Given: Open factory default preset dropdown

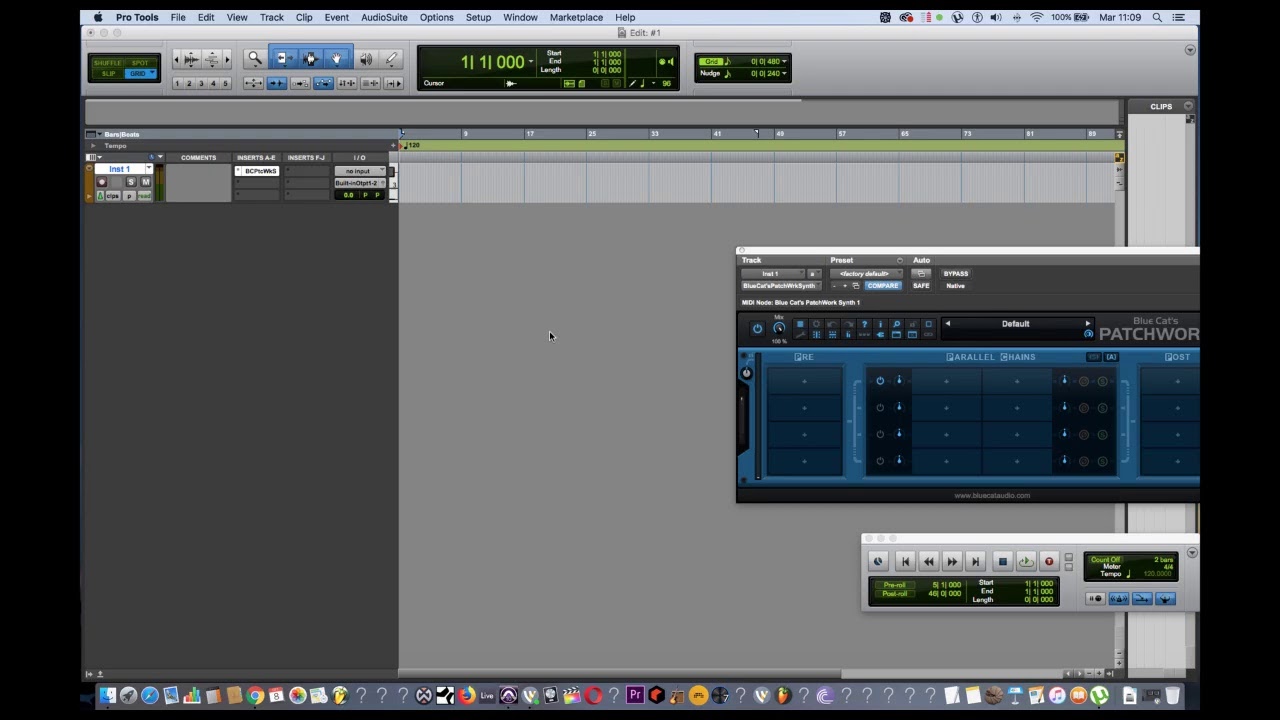Looking at the screenshot, I should 866,274.
